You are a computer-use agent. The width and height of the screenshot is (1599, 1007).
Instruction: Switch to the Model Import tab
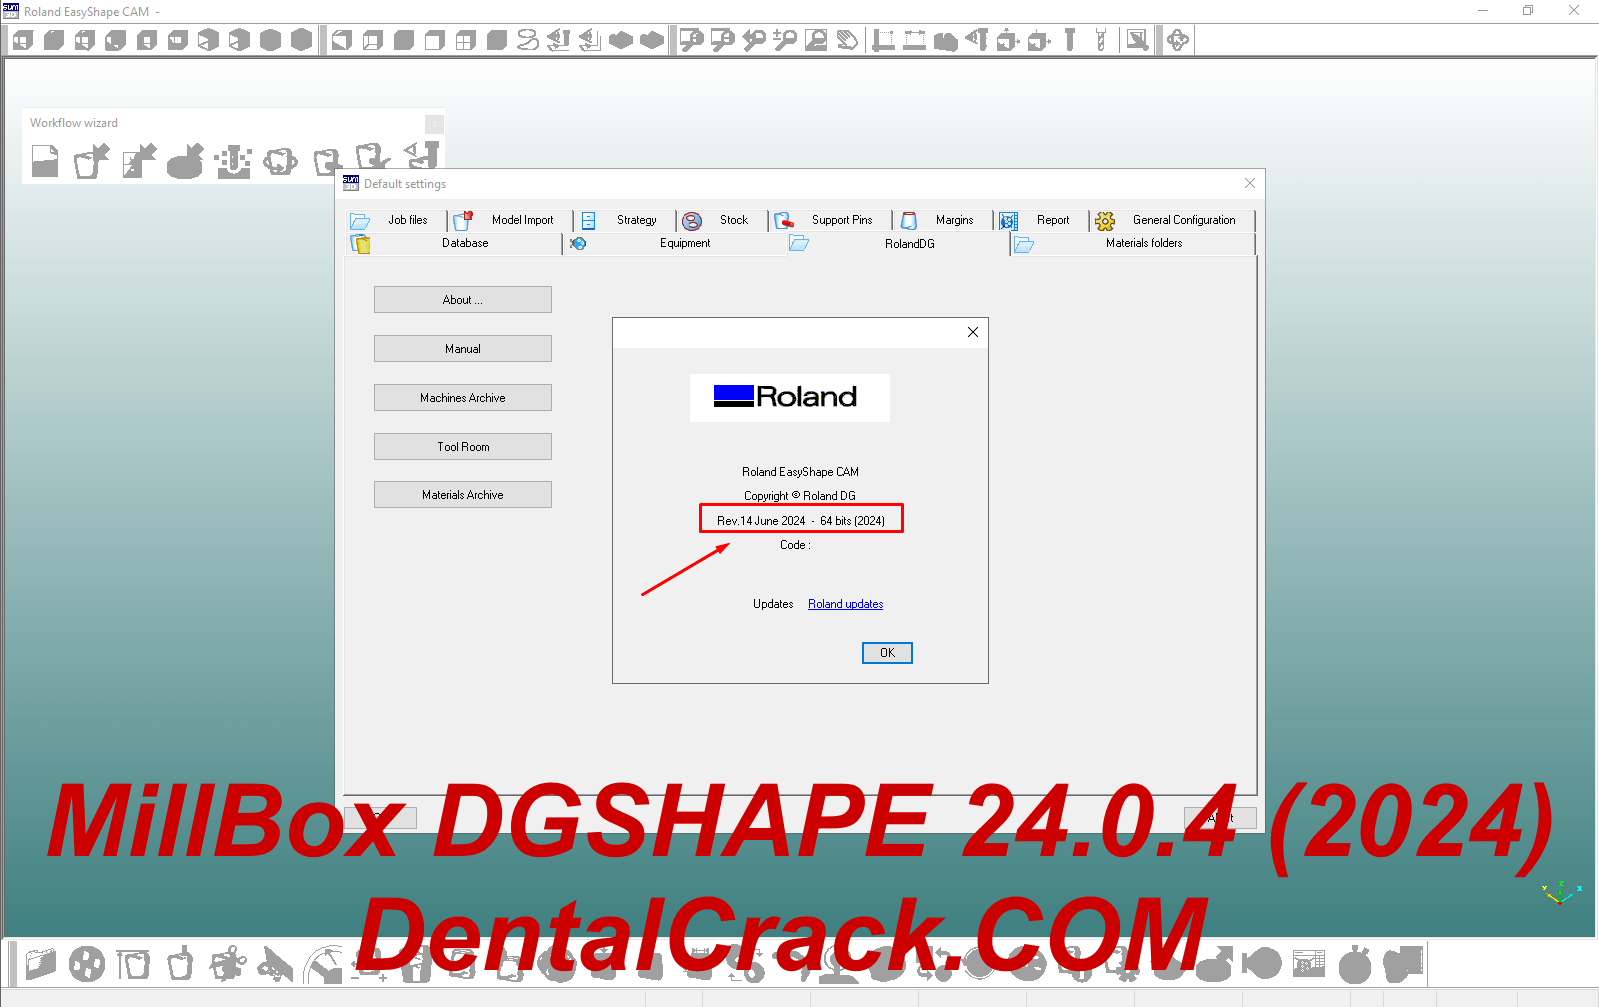[511, 220]
